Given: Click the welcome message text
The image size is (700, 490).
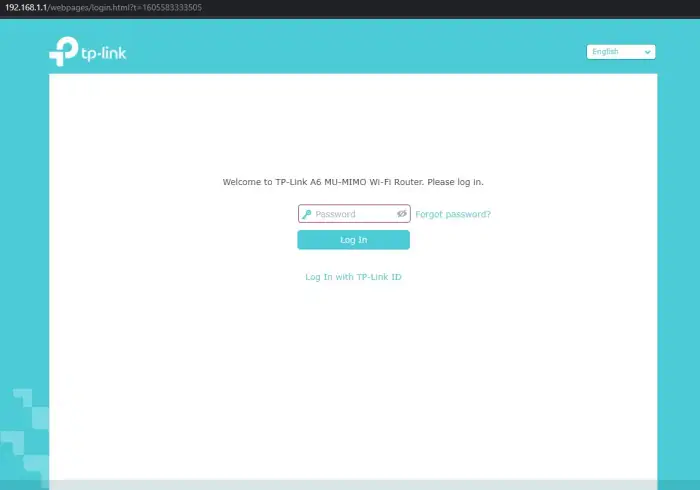Looking at the screenshot, I should click(x=353, y=183).
